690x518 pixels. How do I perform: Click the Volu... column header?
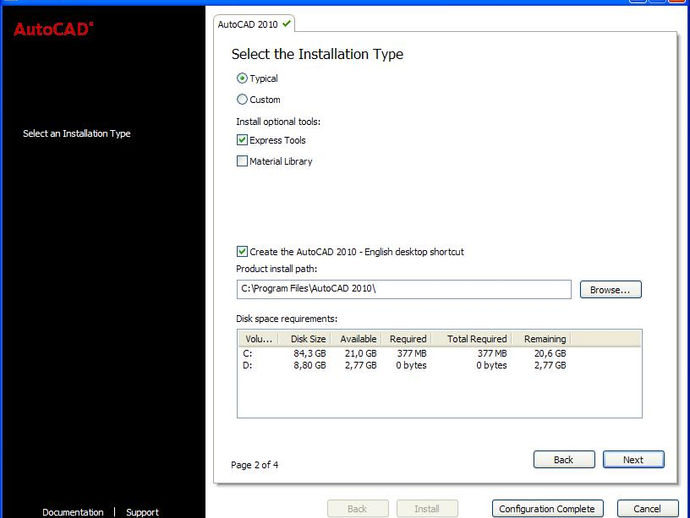(x=259, y=339)
